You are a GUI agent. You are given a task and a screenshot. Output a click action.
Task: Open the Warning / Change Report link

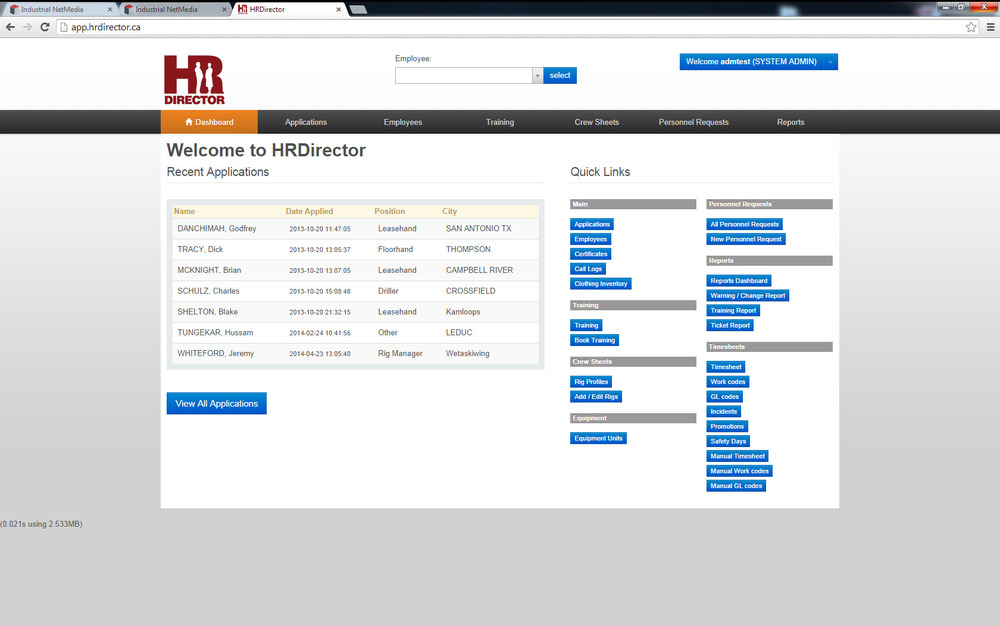click(x=748, y=296)
